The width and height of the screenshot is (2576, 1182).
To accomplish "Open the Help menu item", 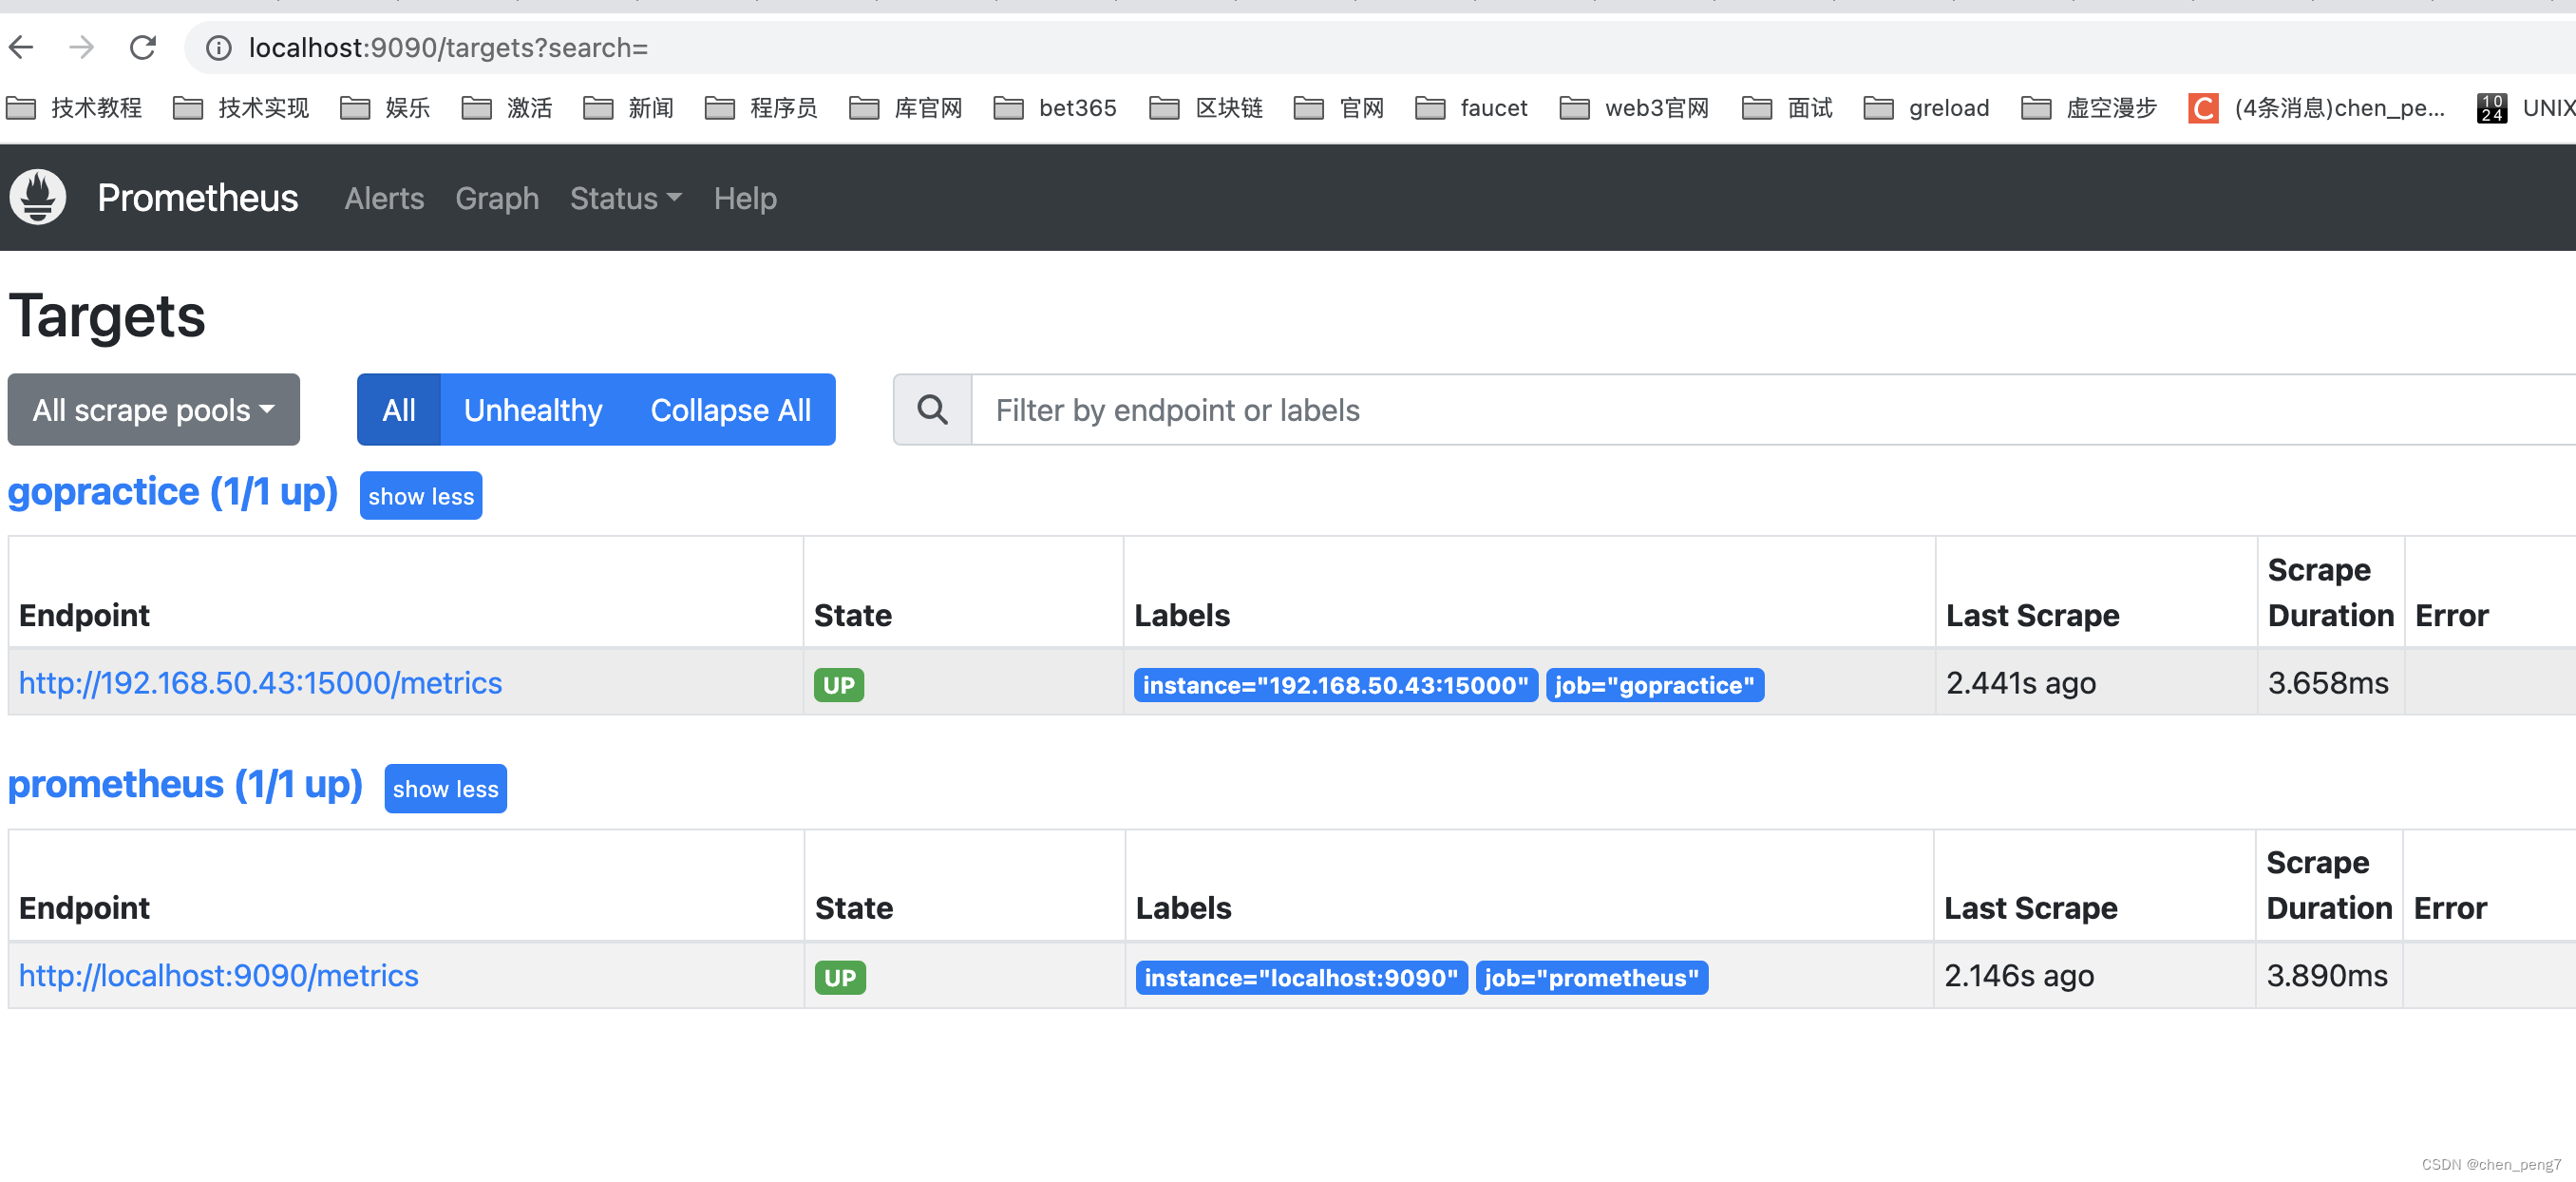I will 745,198.
